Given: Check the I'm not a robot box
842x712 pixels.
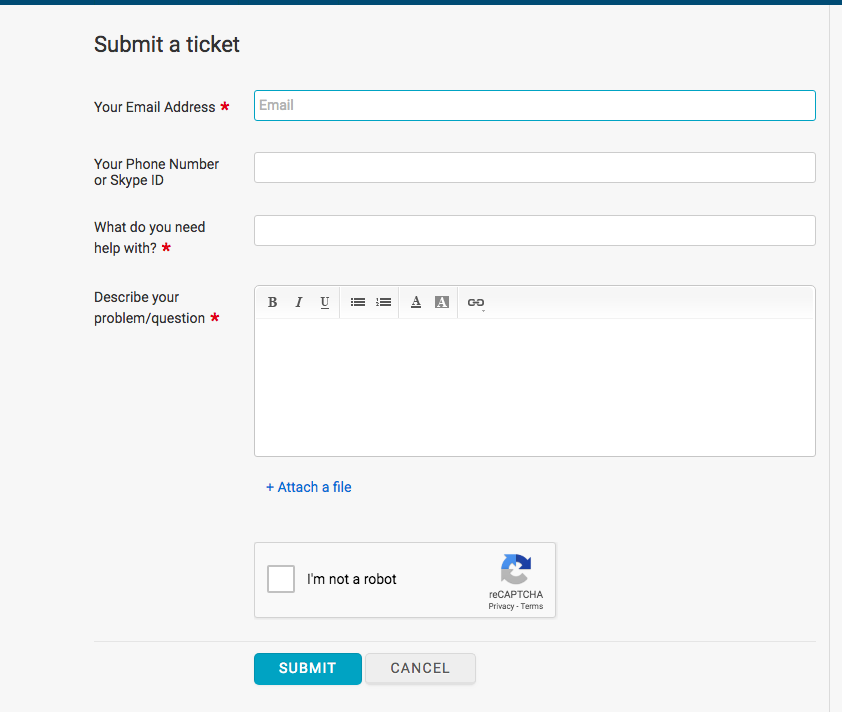Looking at the screenshot, I should coord(281,579).
